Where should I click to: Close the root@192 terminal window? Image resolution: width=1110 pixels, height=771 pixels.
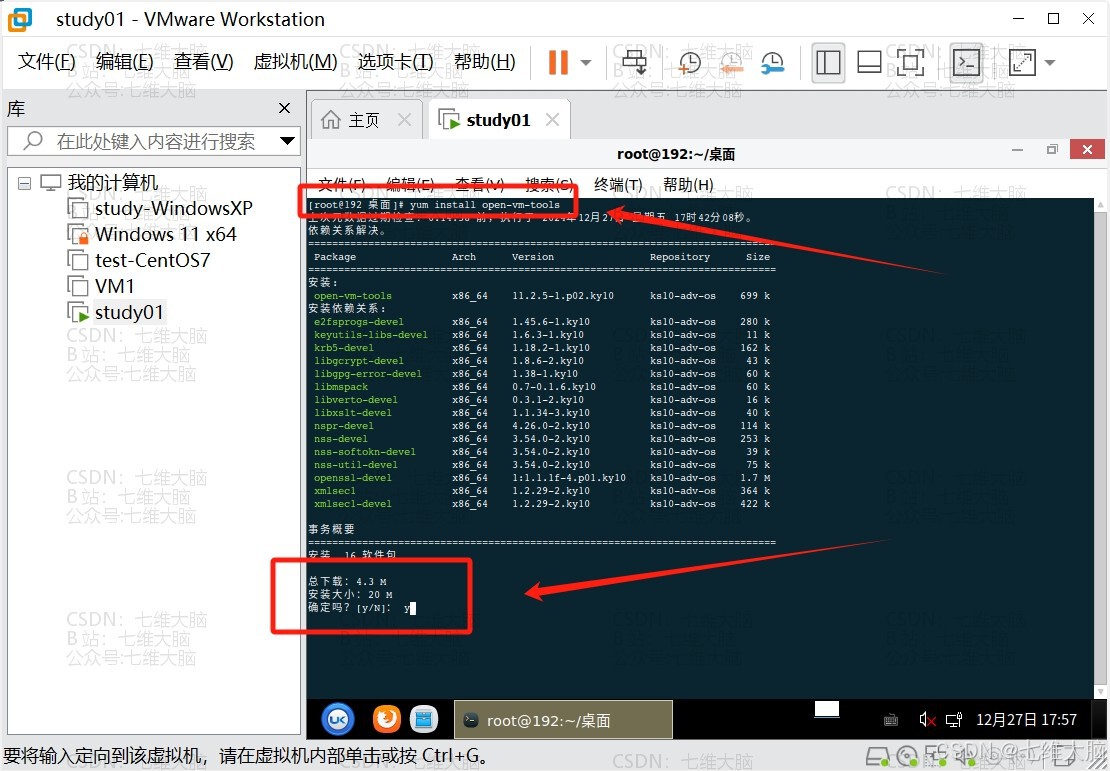pyautogui.click(x=1087, y=149)
